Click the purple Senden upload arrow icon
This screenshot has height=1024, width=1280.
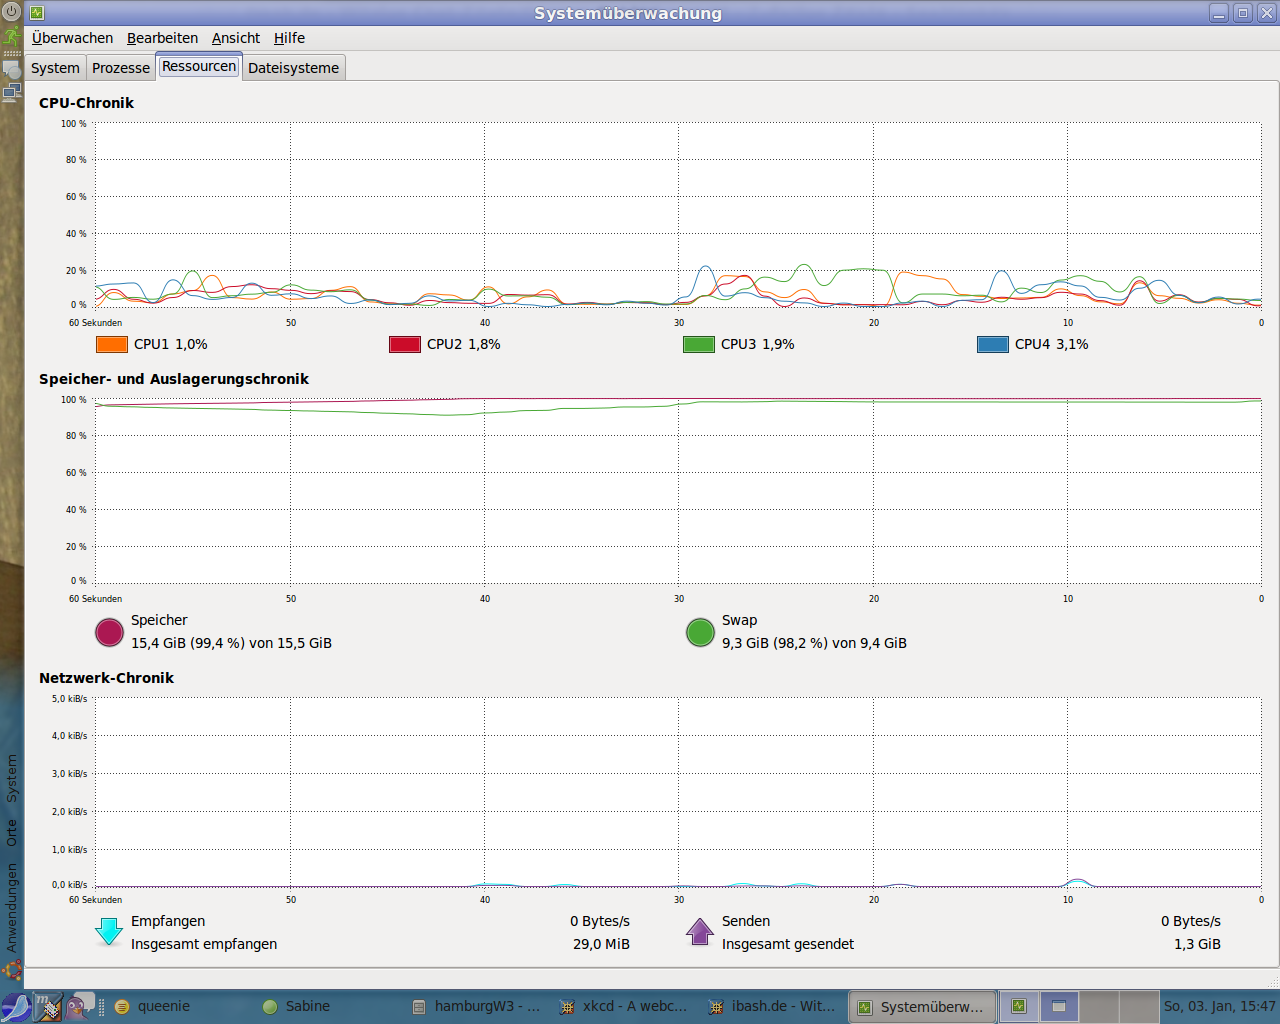point(700,932)
